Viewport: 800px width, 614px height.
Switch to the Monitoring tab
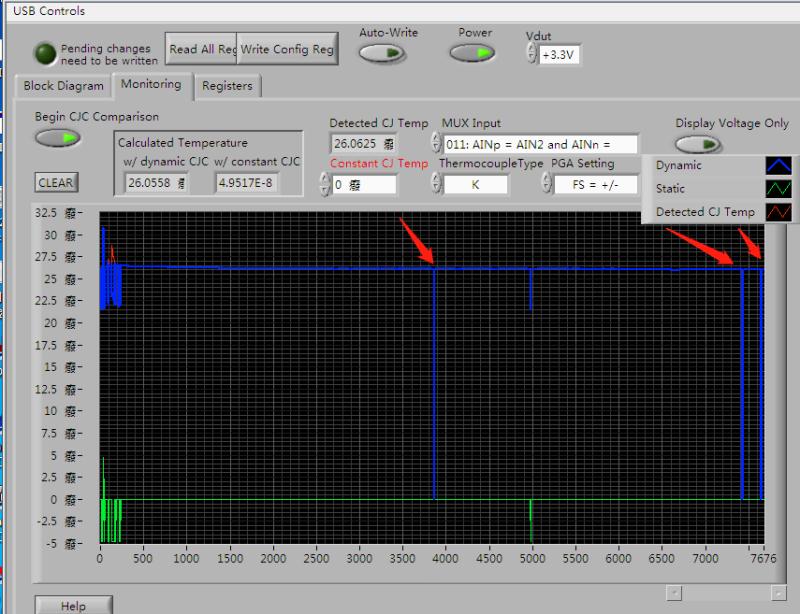(x=151, y=84)
